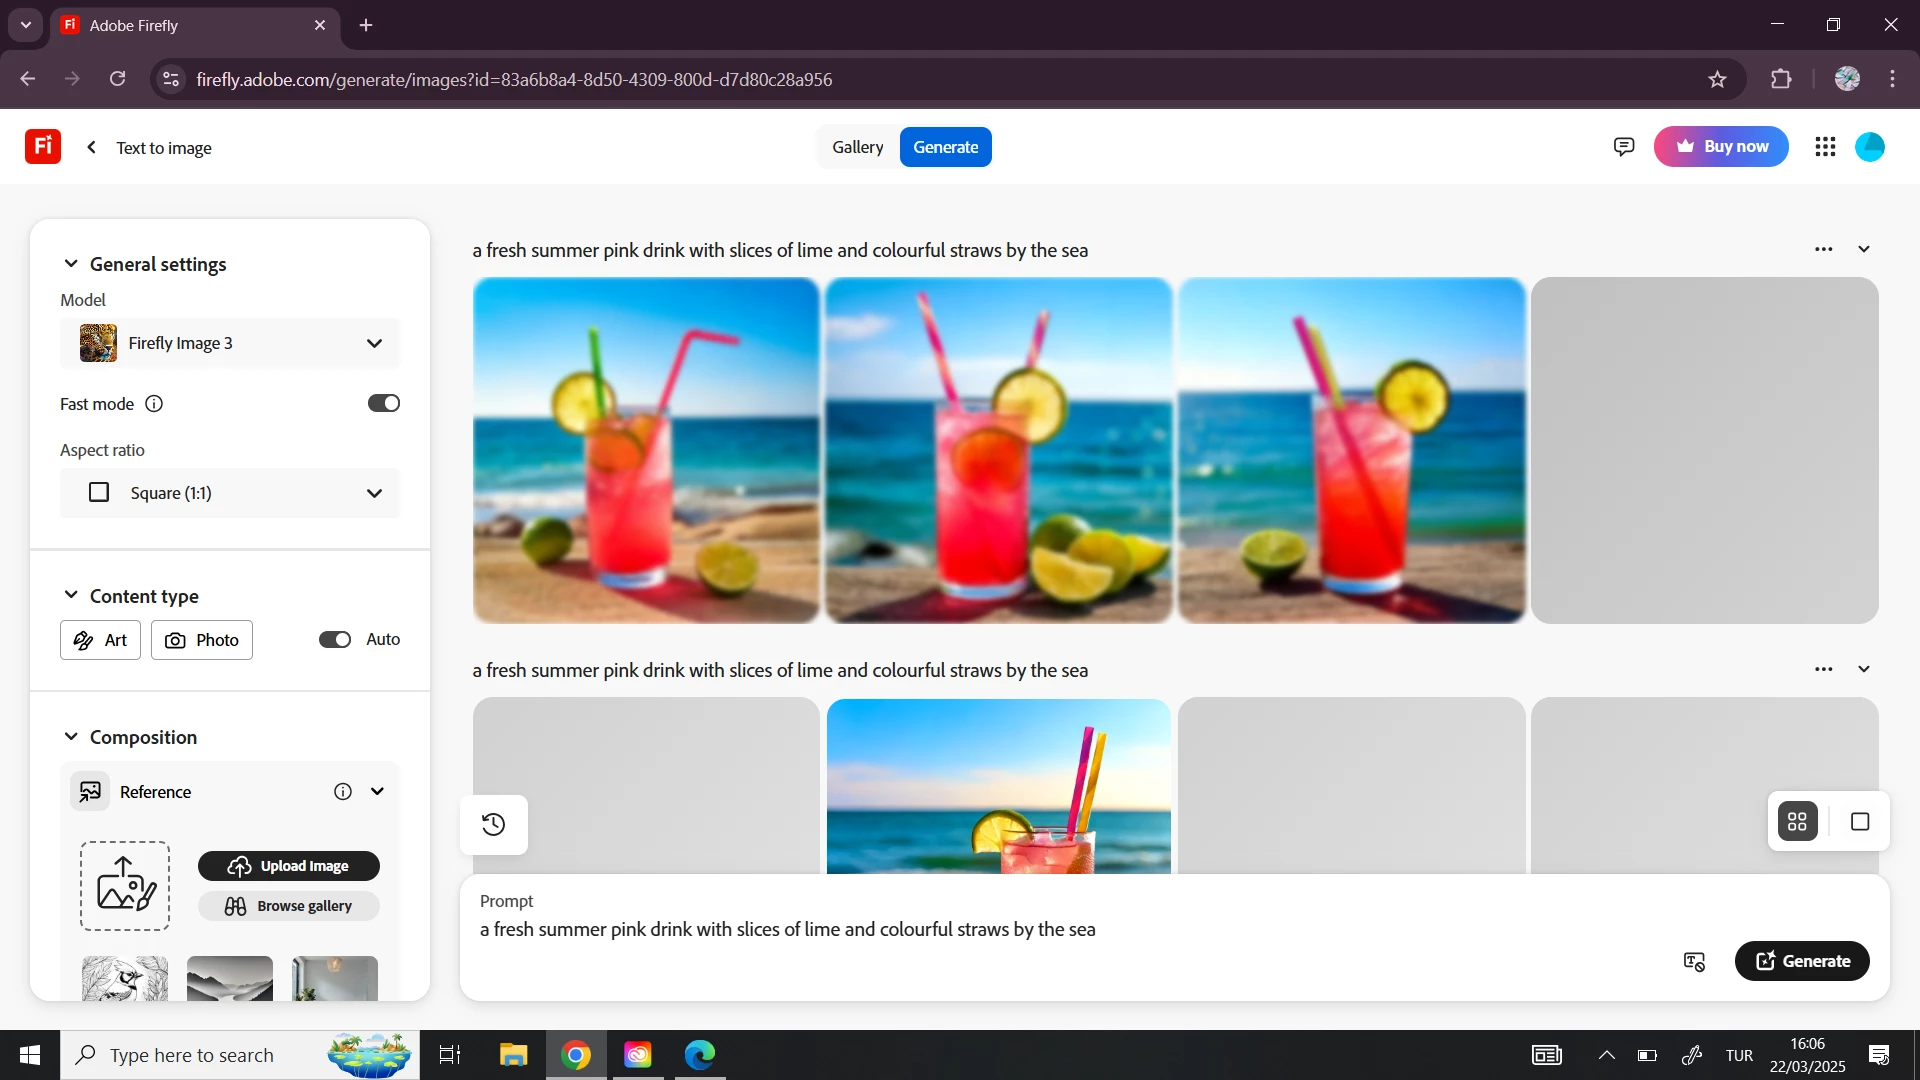Click the Upload image button

(289, 866)
